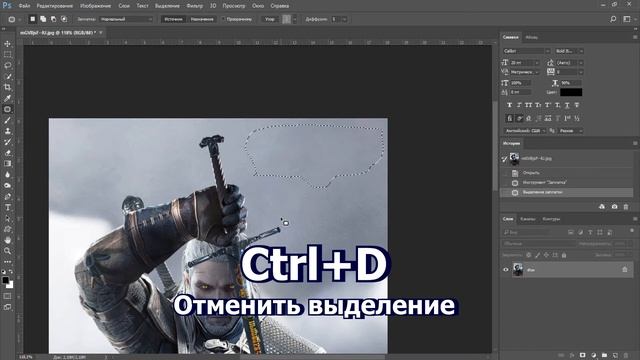The width and height of the screenshot is (640, 360).
Task: Select the Quick Selection tool
Action: pyautogui.click(x=7, y=76)
